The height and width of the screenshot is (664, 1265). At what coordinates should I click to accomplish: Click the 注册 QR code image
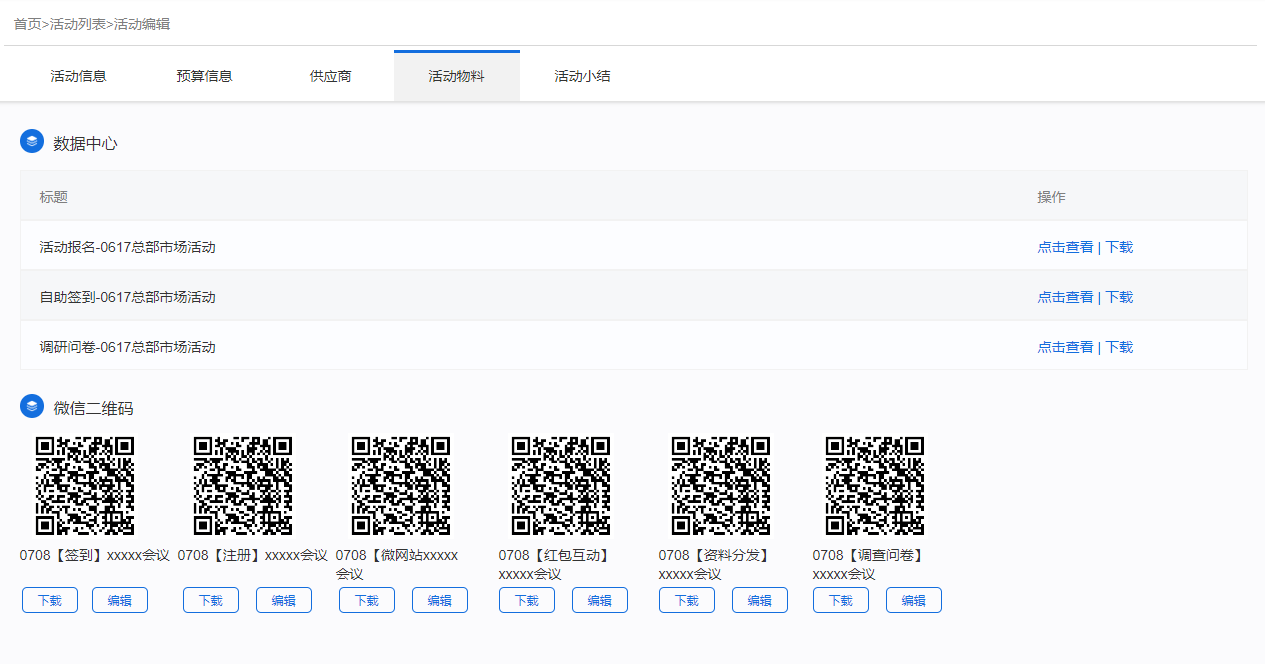coord(243,486)
